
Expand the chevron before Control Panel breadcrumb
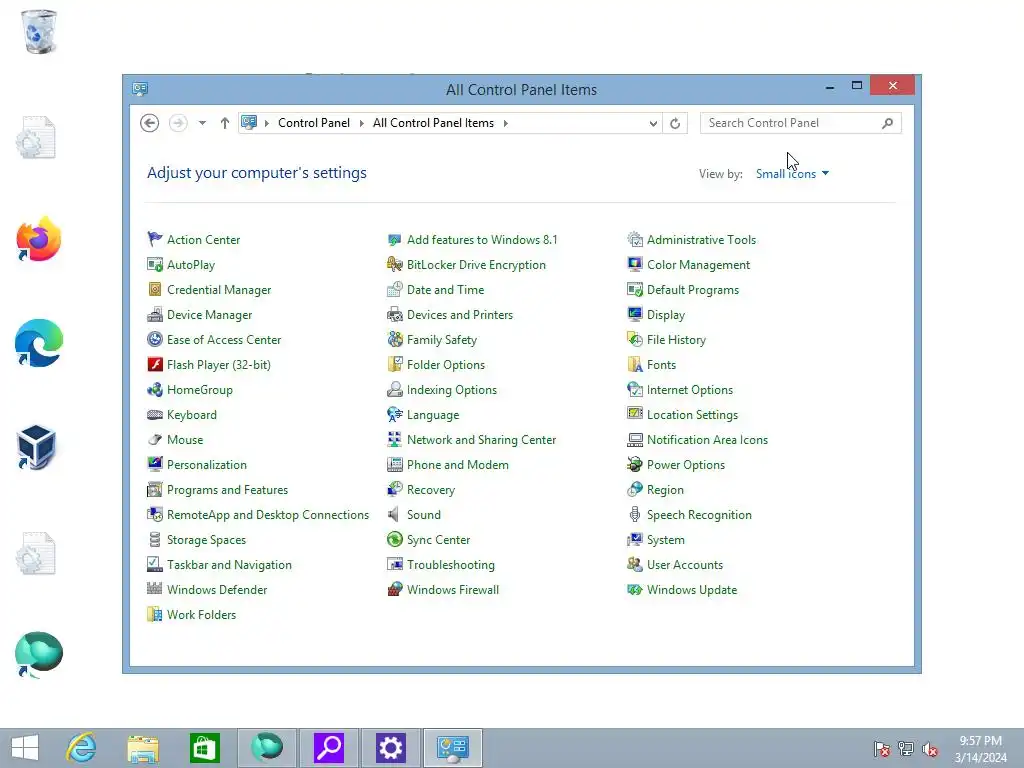pyautogui.click(x=266, y=123)
